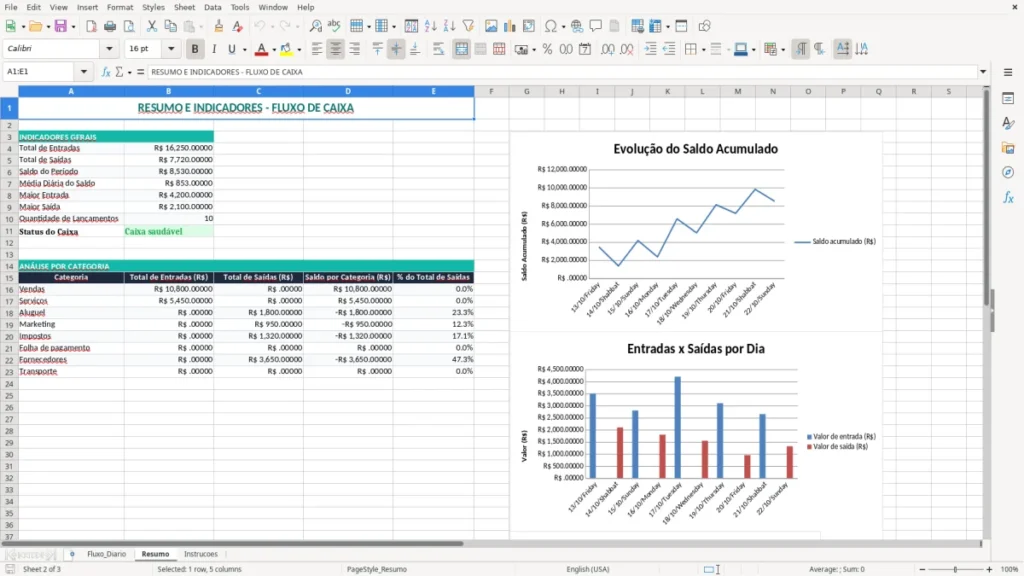Open sidebar Properties icon
The height and width of the screenshot is (576, 1024).
1008,99
